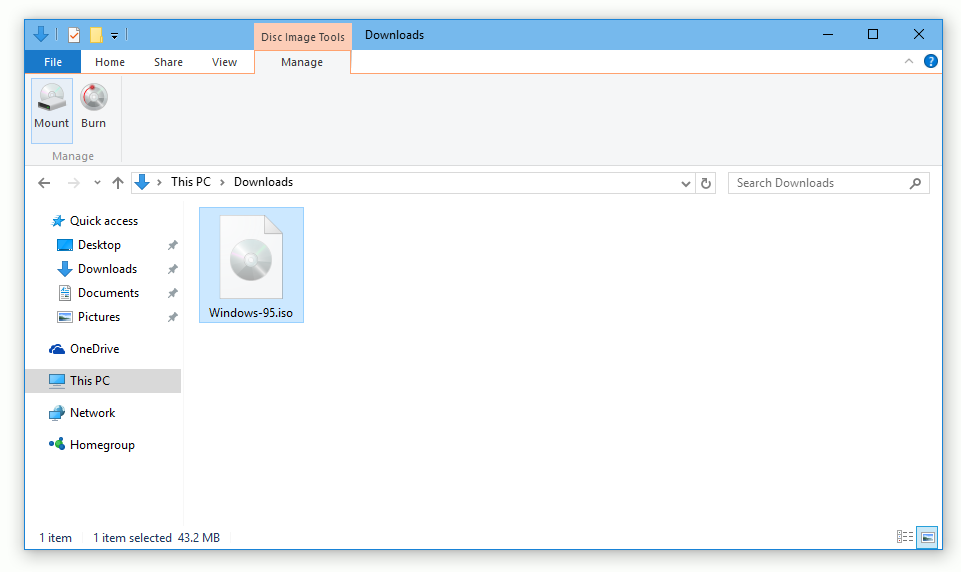Click the Disc Image Tools contextual tab

303,37
